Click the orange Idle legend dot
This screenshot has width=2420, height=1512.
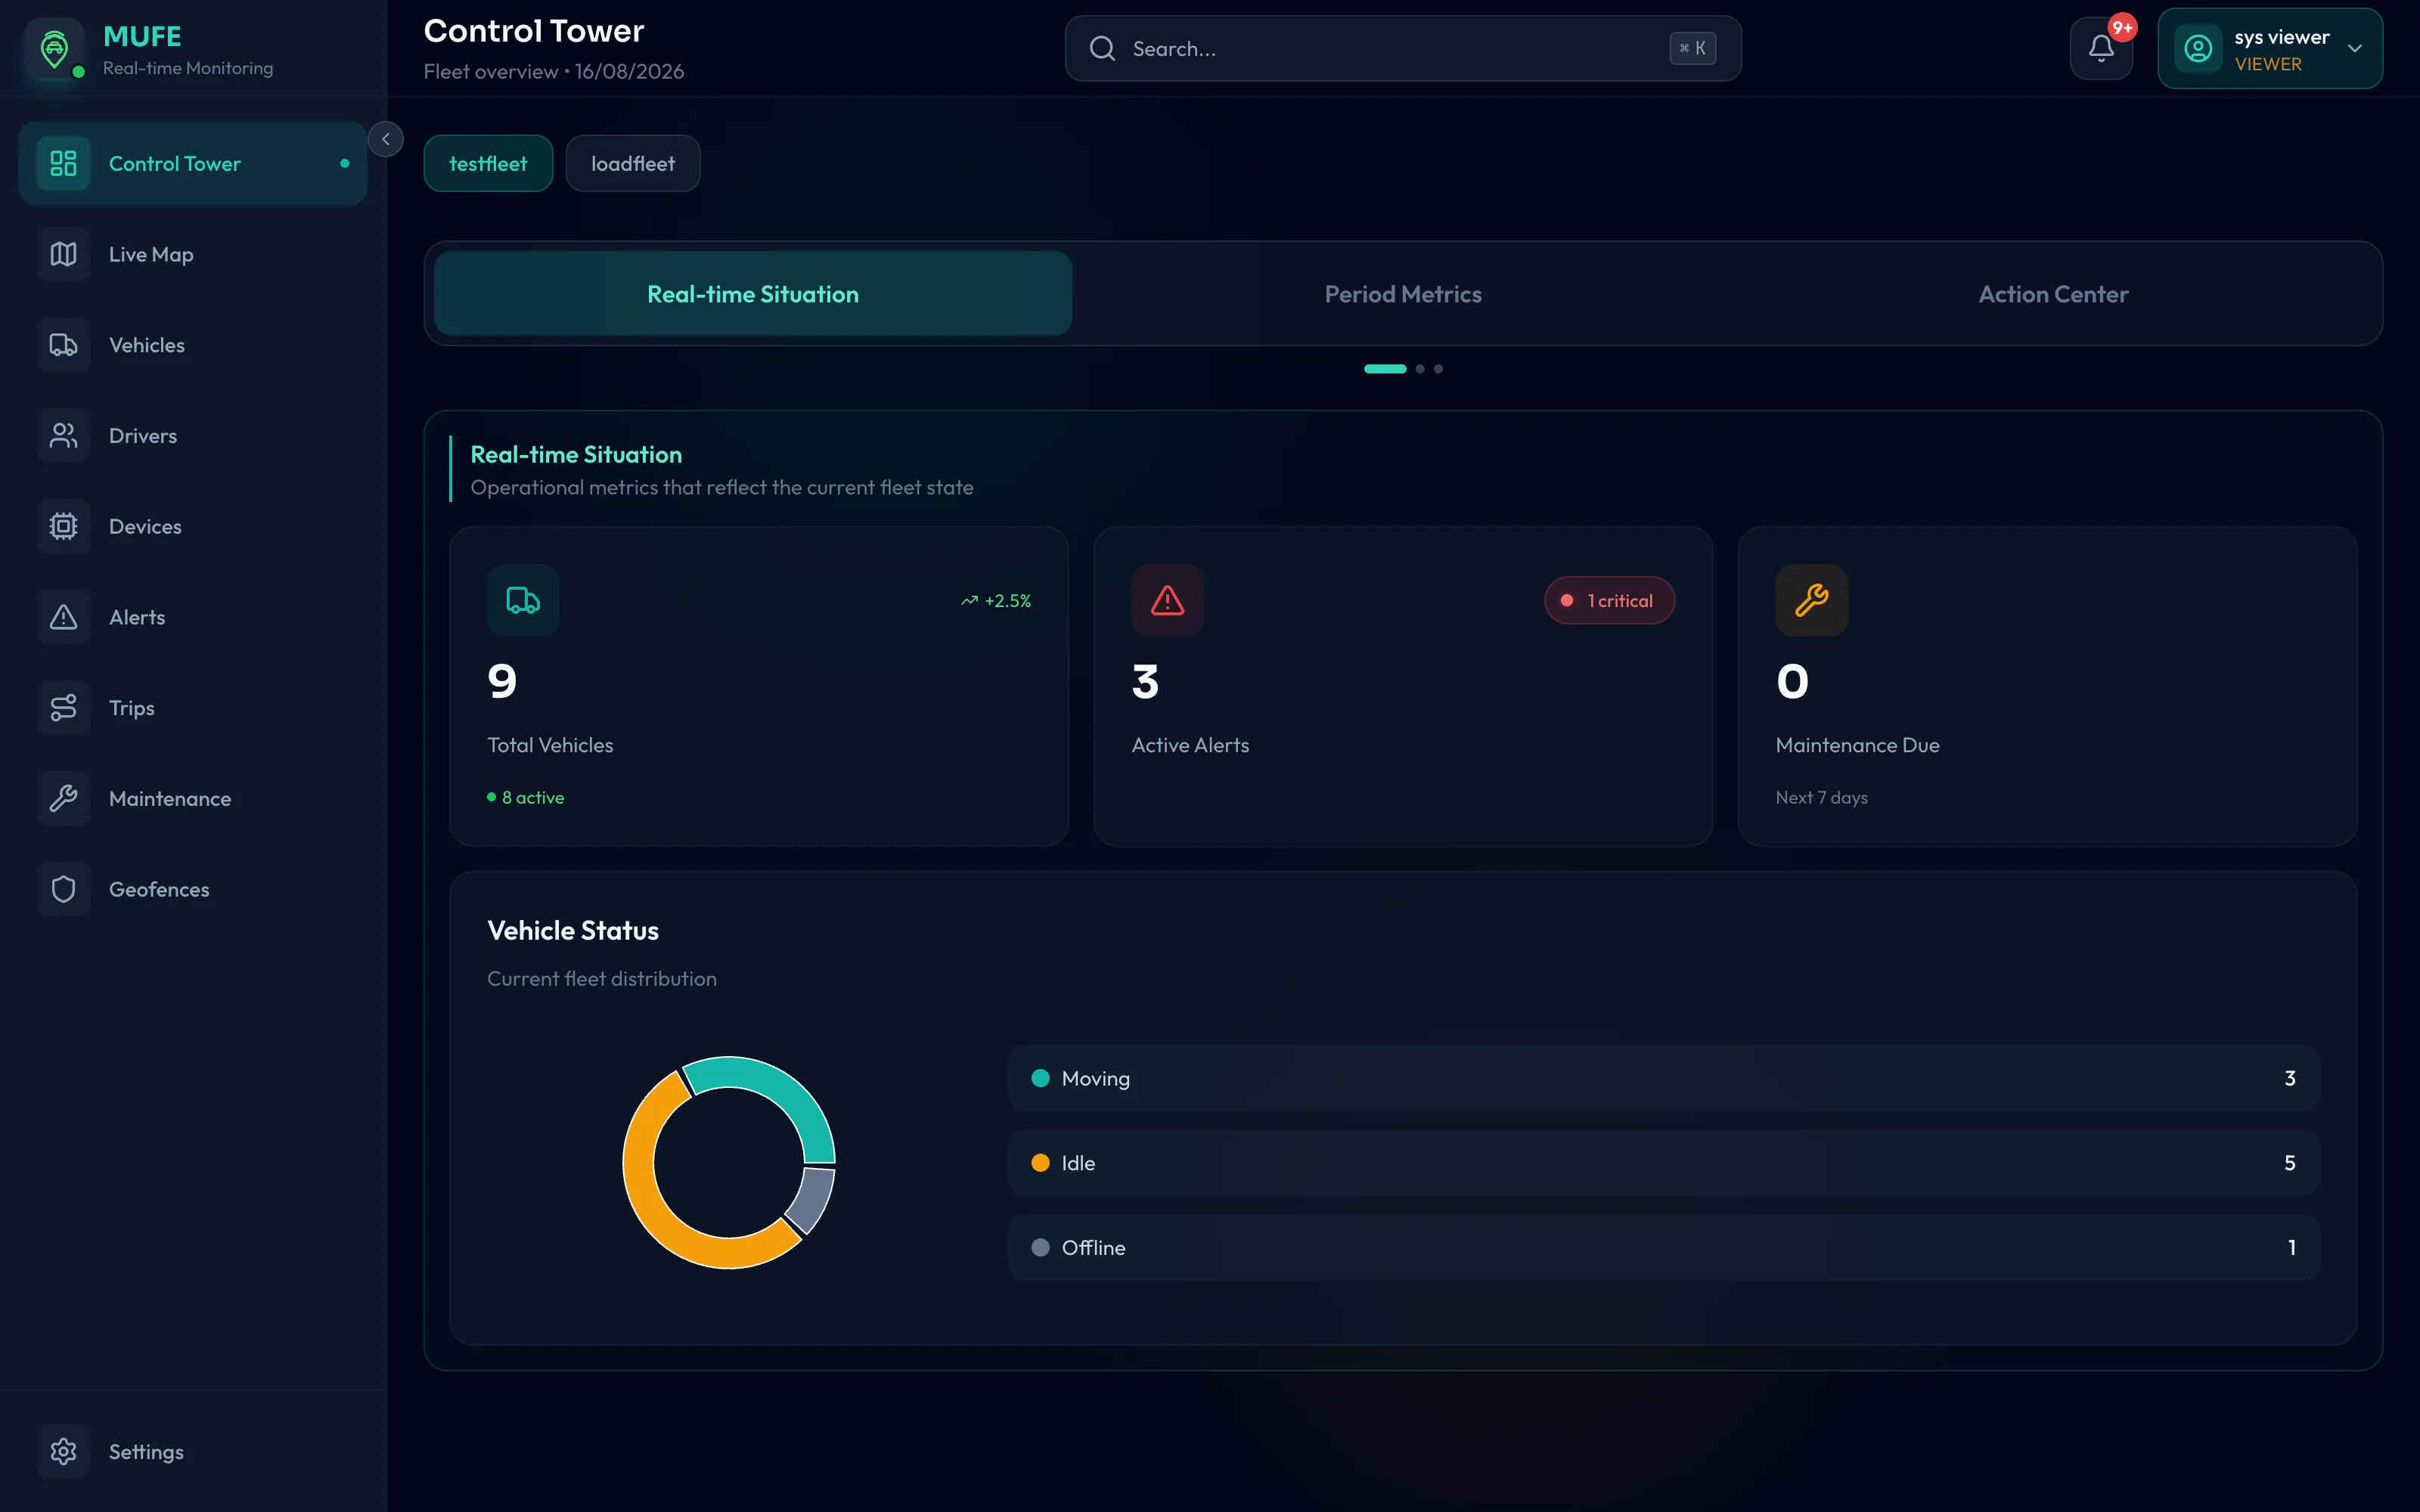point(1040,1163)
